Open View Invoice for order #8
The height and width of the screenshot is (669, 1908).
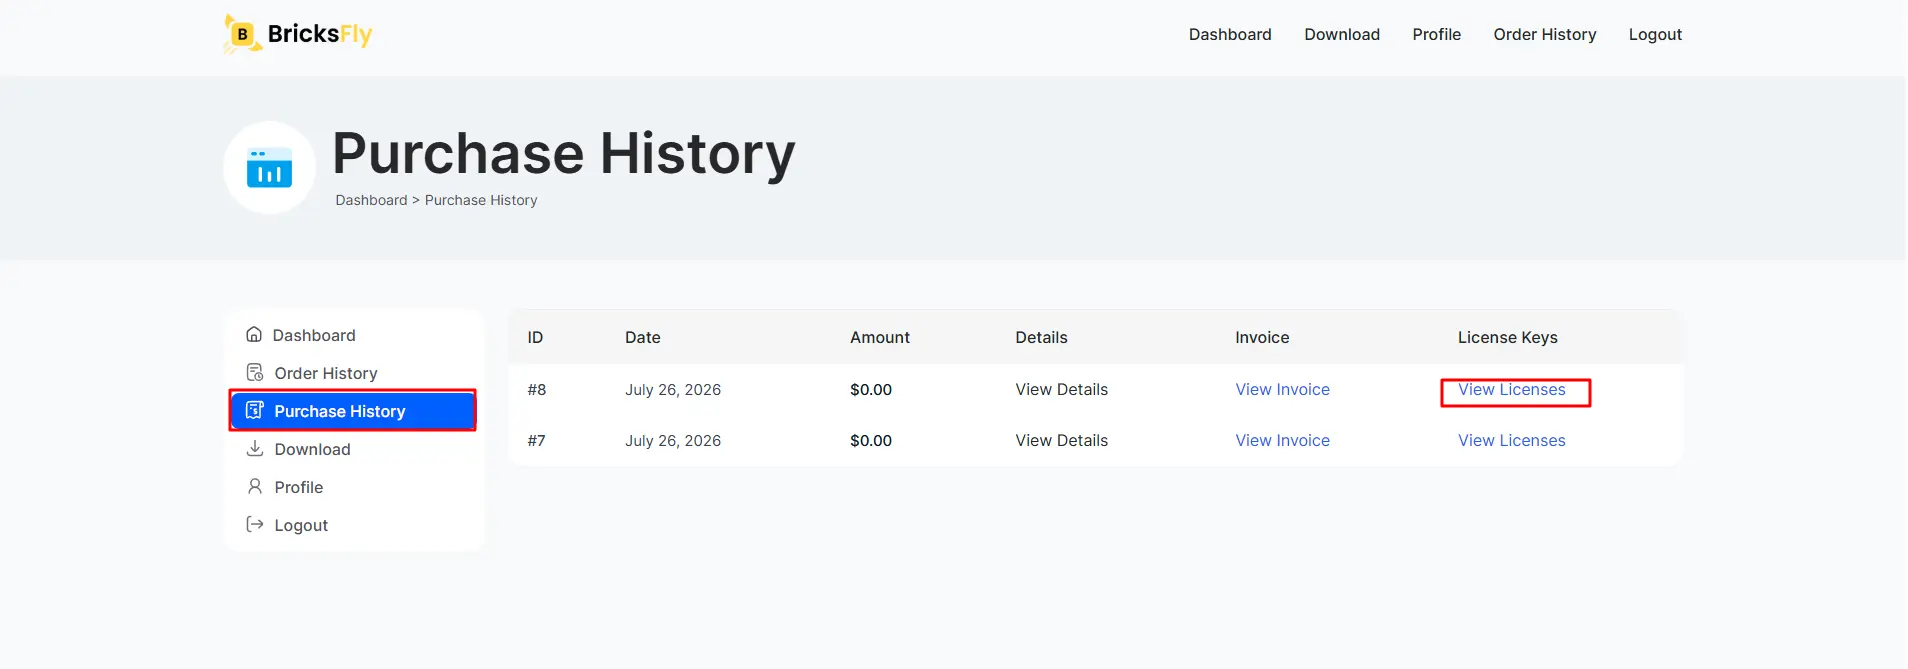[x=1282, y=389]
